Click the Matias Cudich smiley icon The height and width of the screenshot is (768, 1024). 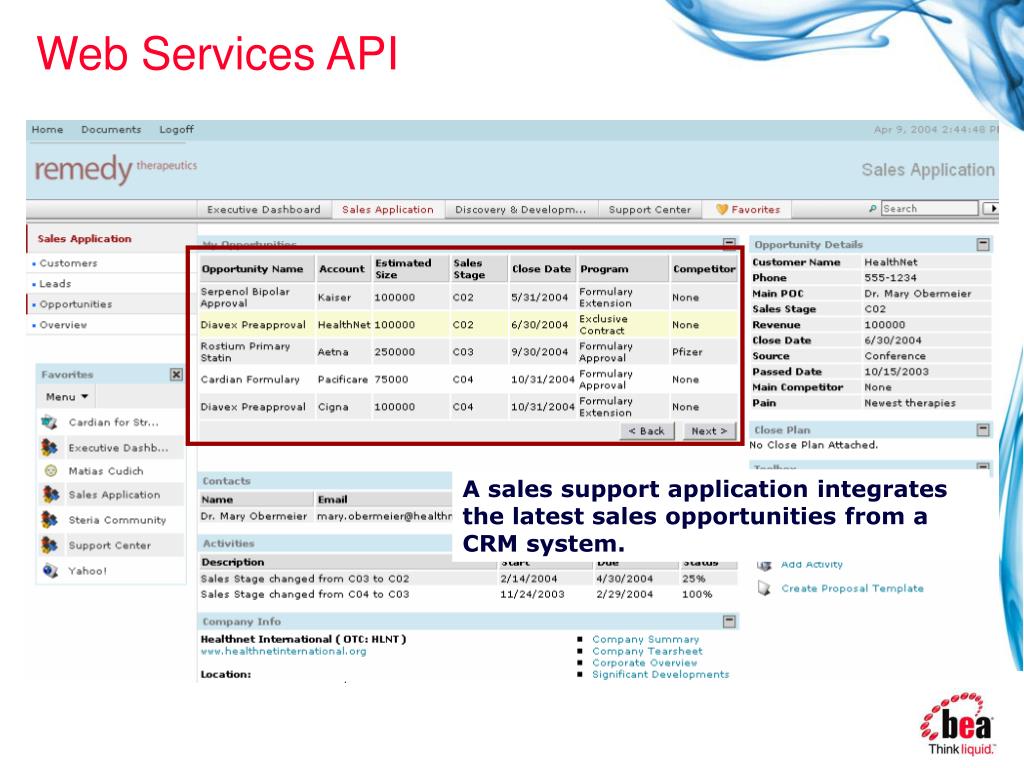pyautogui.click(x=50, y=471)
